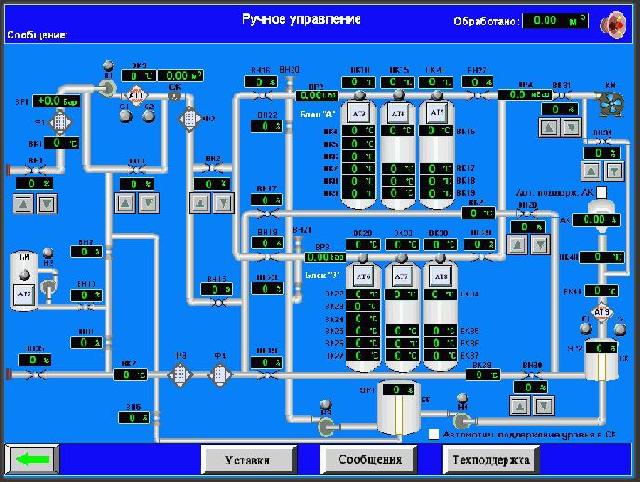This screenshot has height=482, width=640.
Task: Click the Обработано volume readout field
Action: pos(555,20)
